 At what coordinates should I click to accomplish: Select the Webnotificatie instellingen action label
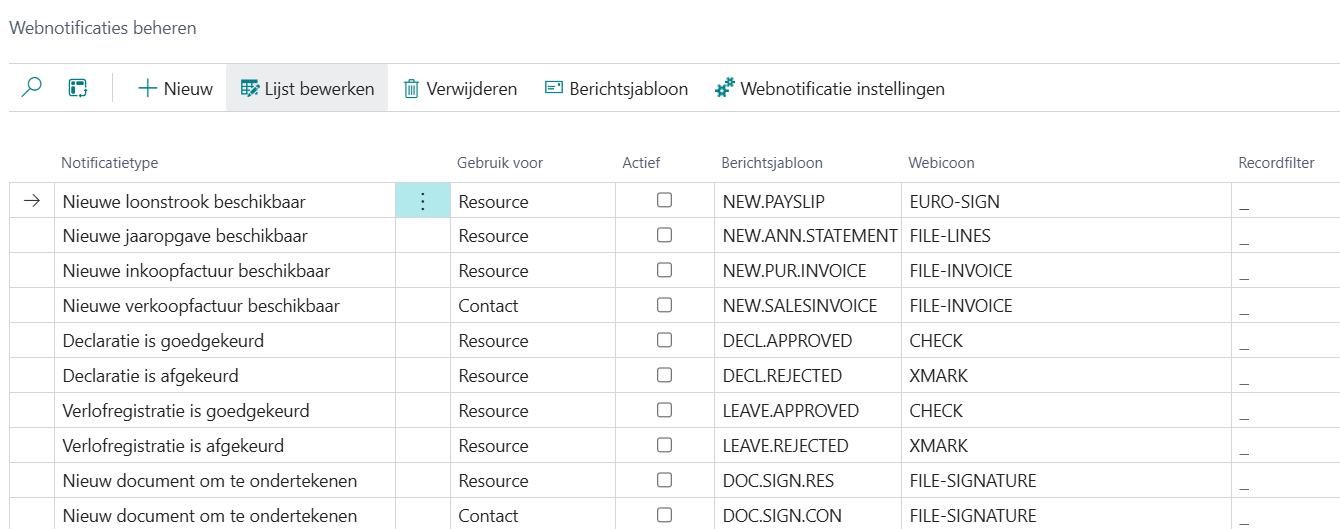point(842,88)
